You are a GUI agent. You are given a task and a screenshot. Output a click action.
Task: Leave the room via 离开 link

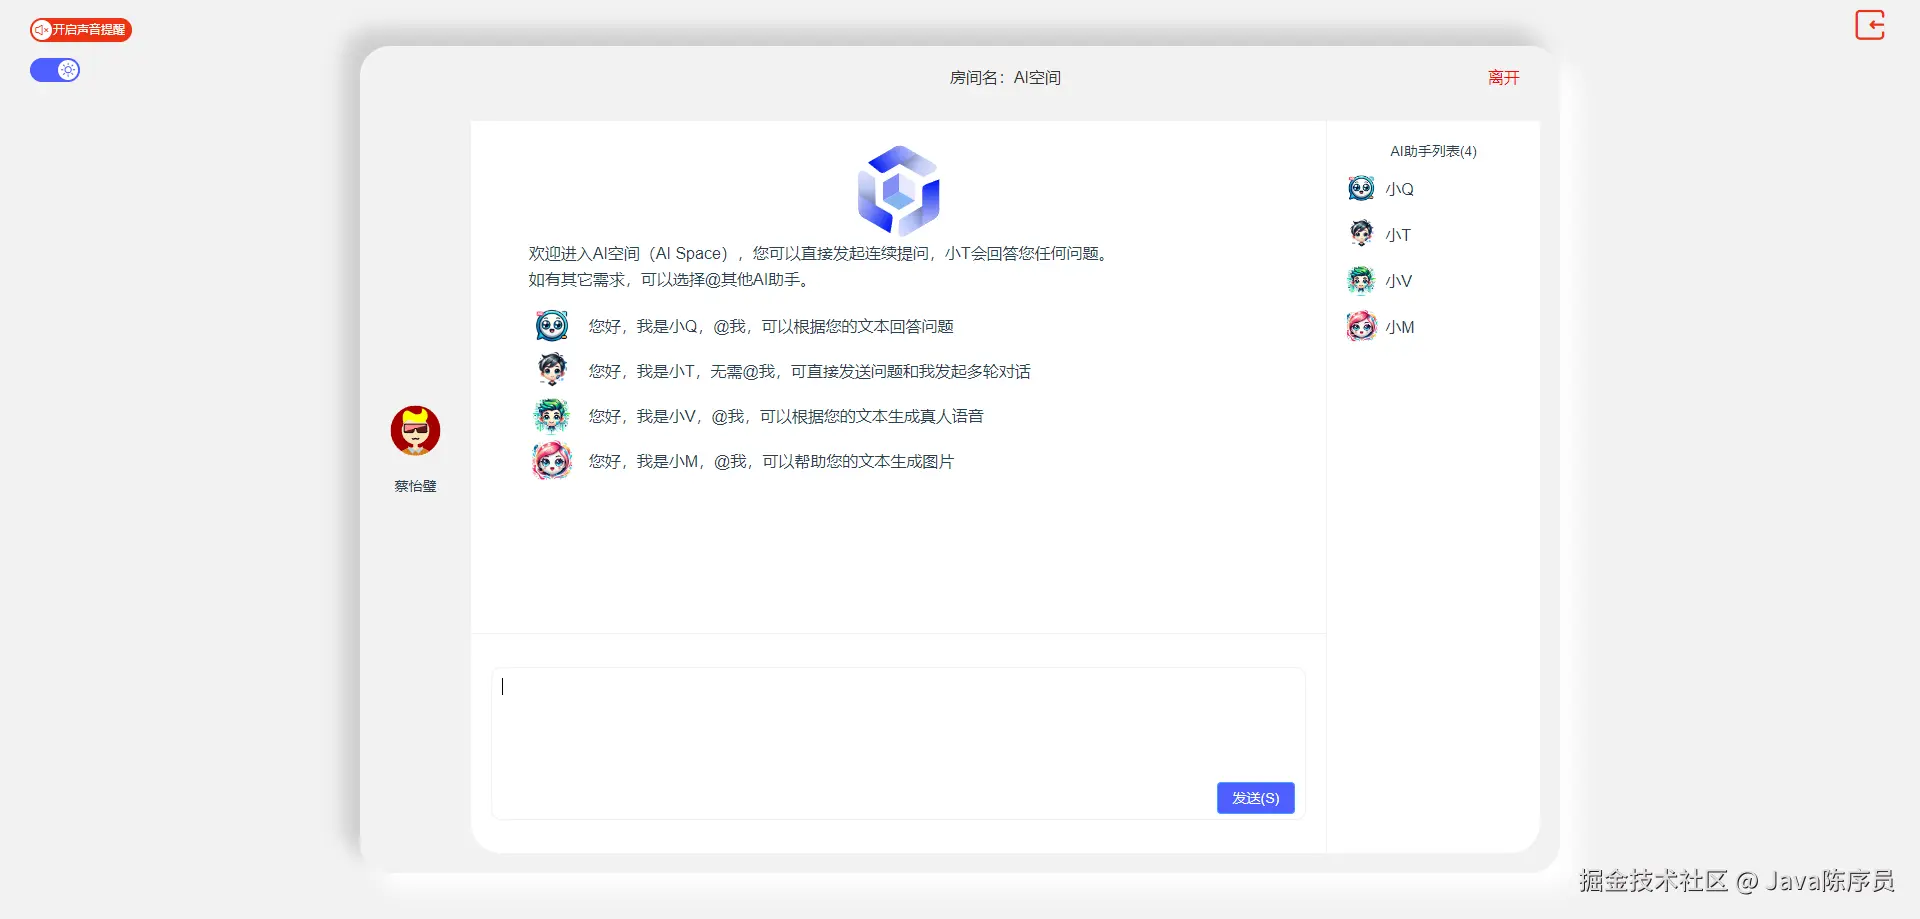tap(1503, 78)
